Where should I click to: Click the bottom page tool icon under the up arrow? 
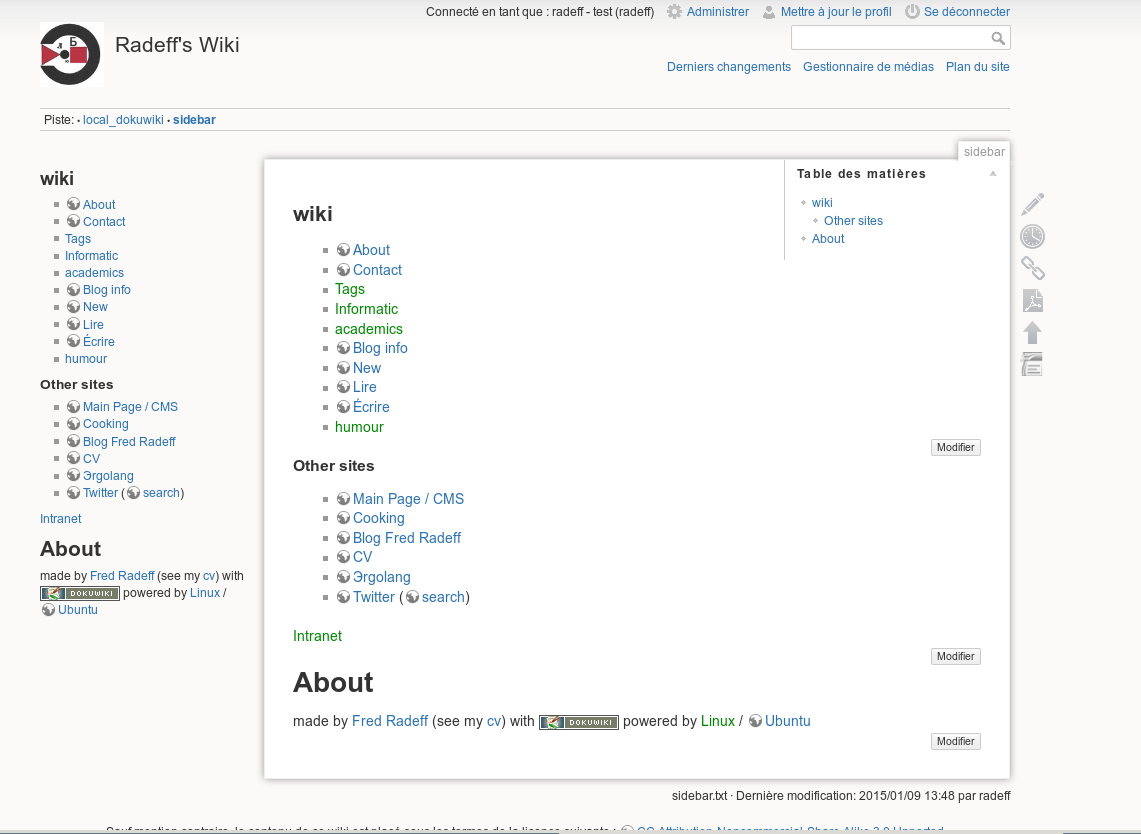click(1033, 364)
